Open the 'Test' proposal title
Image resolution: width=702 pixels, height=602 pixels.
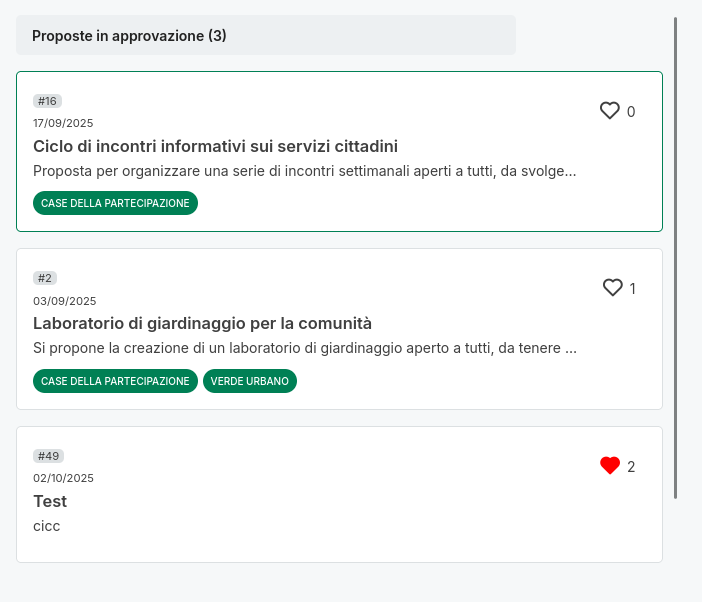[50, 501]
